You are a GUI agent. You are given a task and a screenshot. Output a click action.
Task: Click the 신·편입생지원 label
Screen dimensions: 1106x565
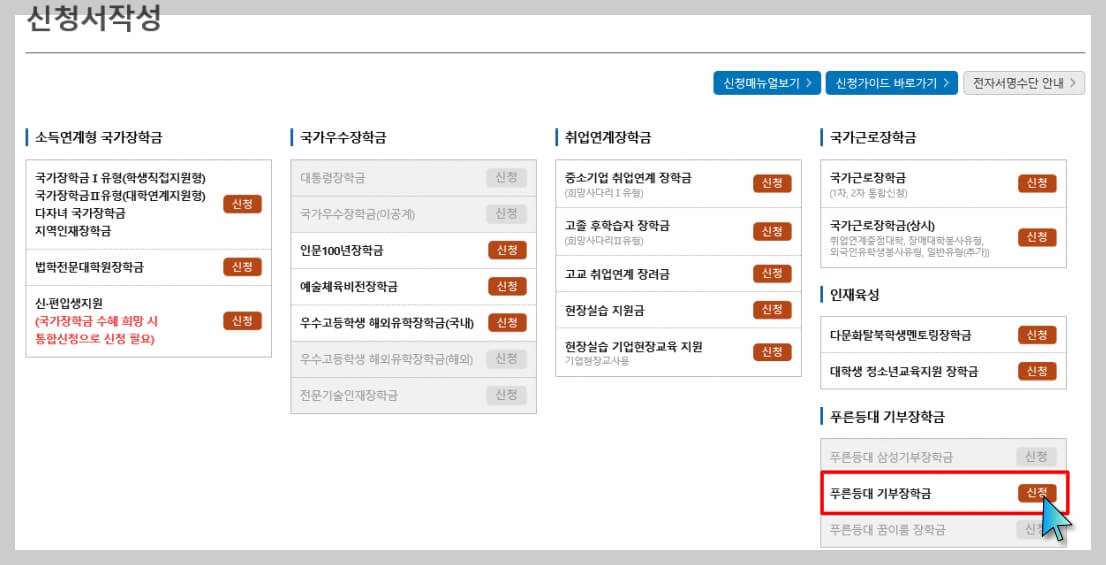coord(68,303)
